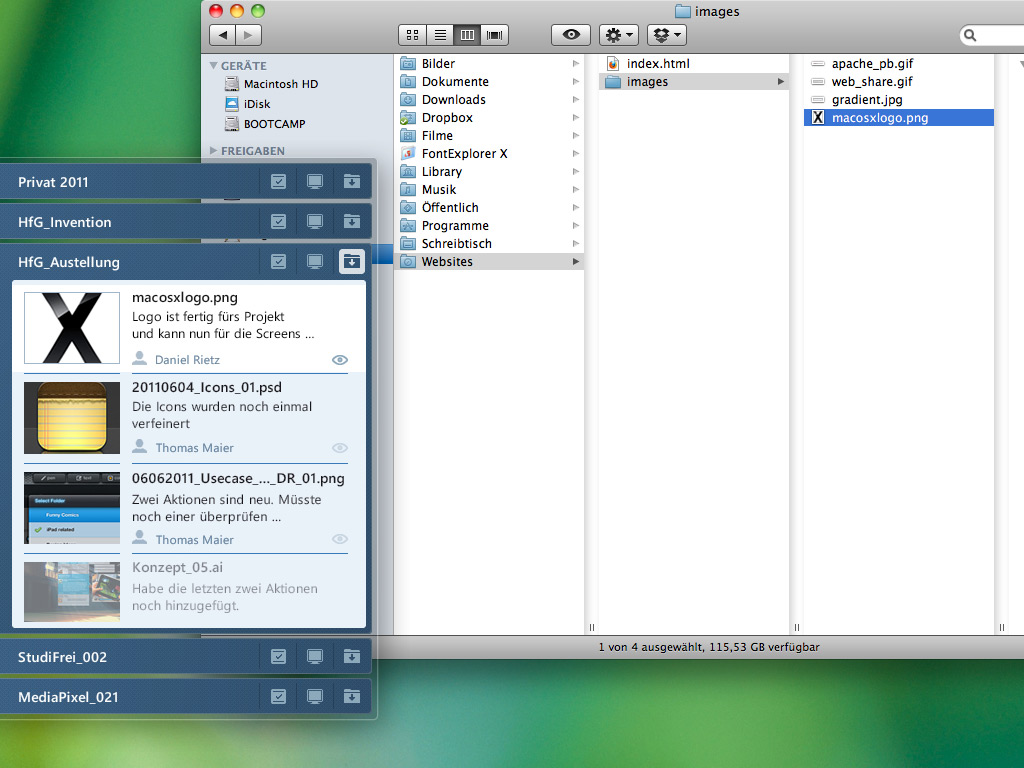Screen dimensions: 1024x768
Task: Toggle checkmark icon for MediaPixel_021
Action: point(278,697)
